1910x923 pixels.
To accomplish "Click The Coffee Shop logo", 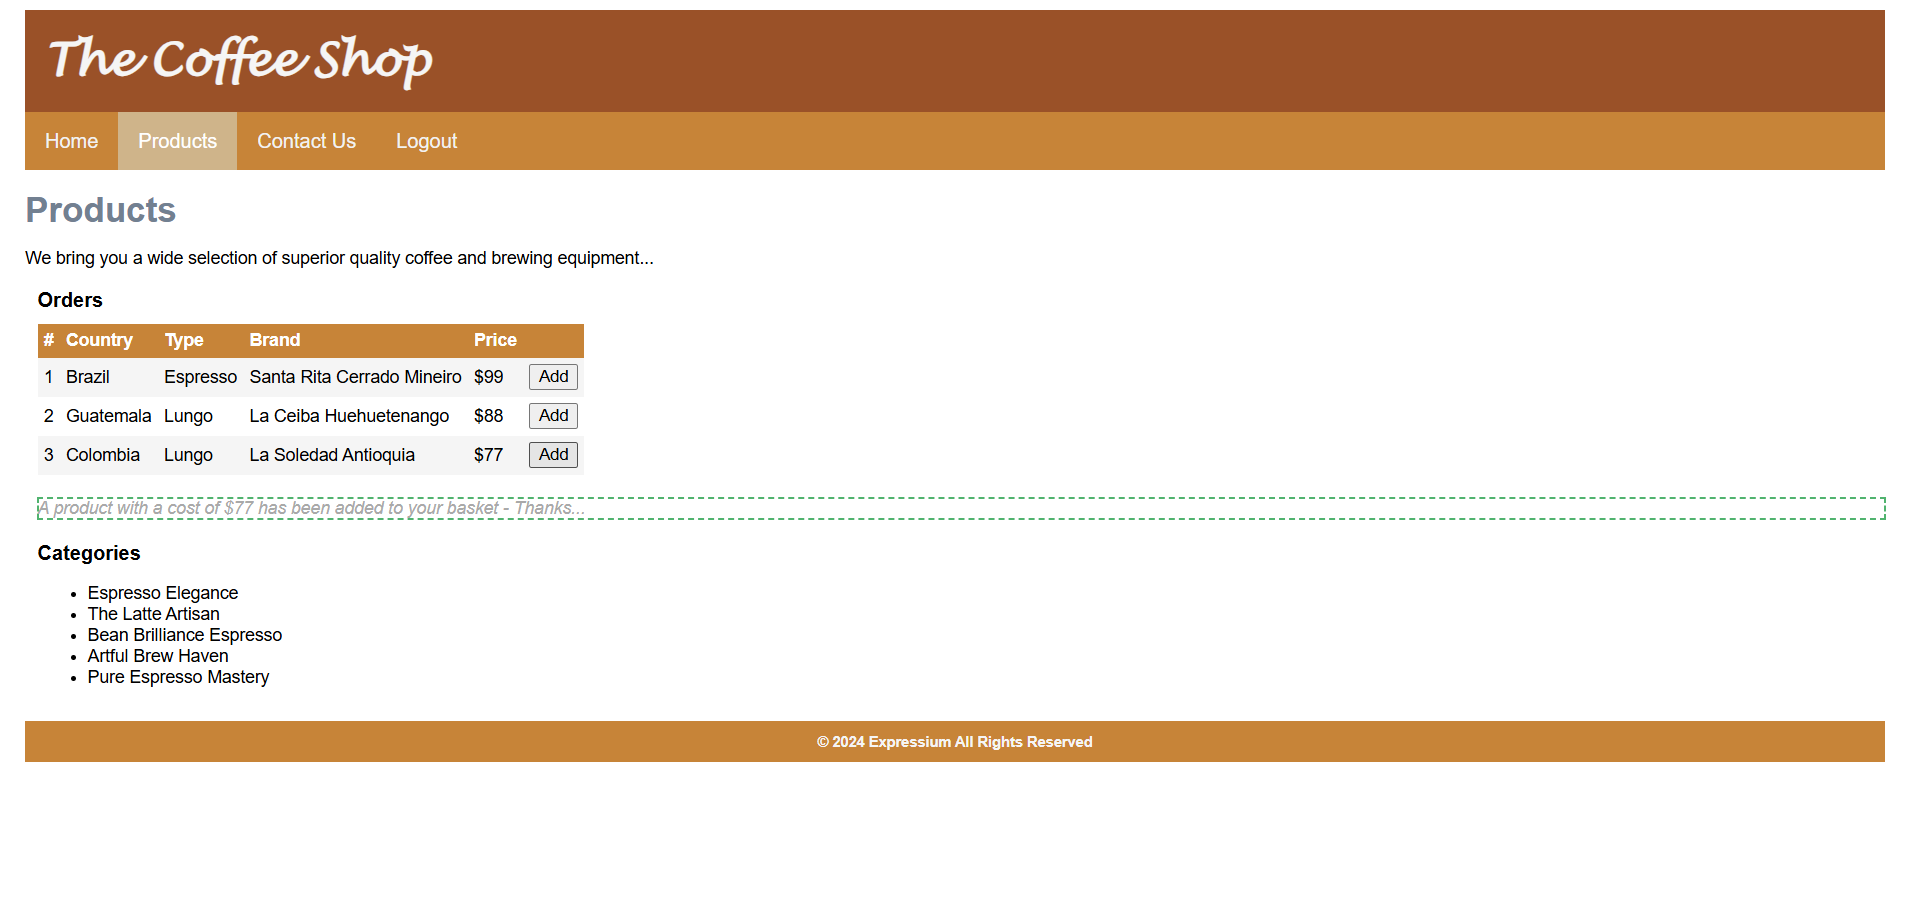I will (241, 60).
